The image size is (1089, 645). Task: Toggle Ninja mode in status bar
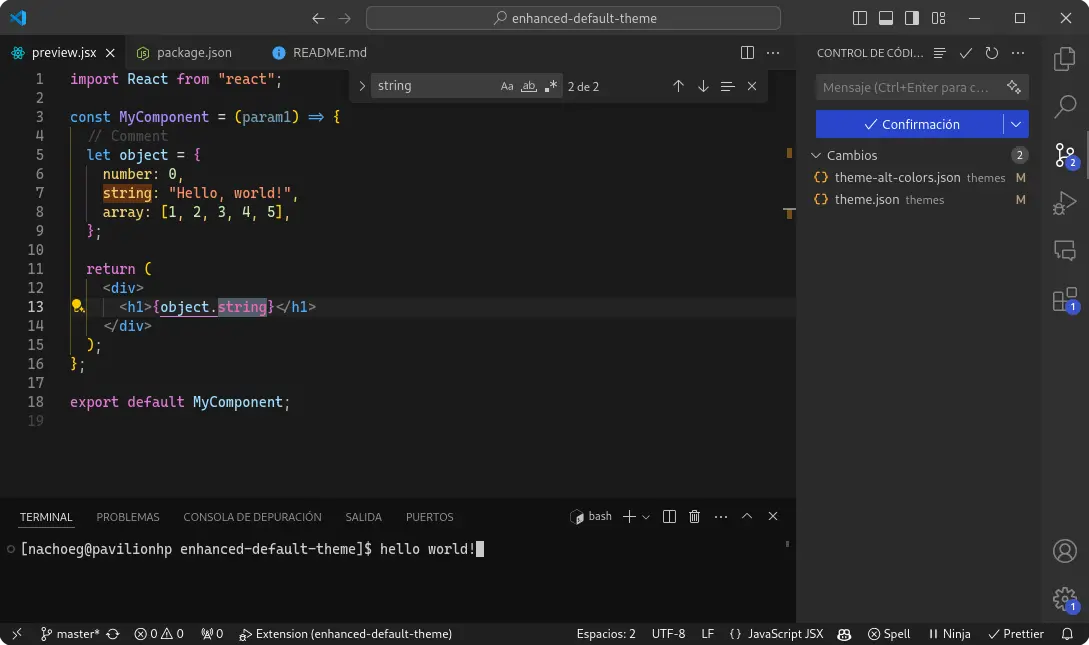pos(949,634)
